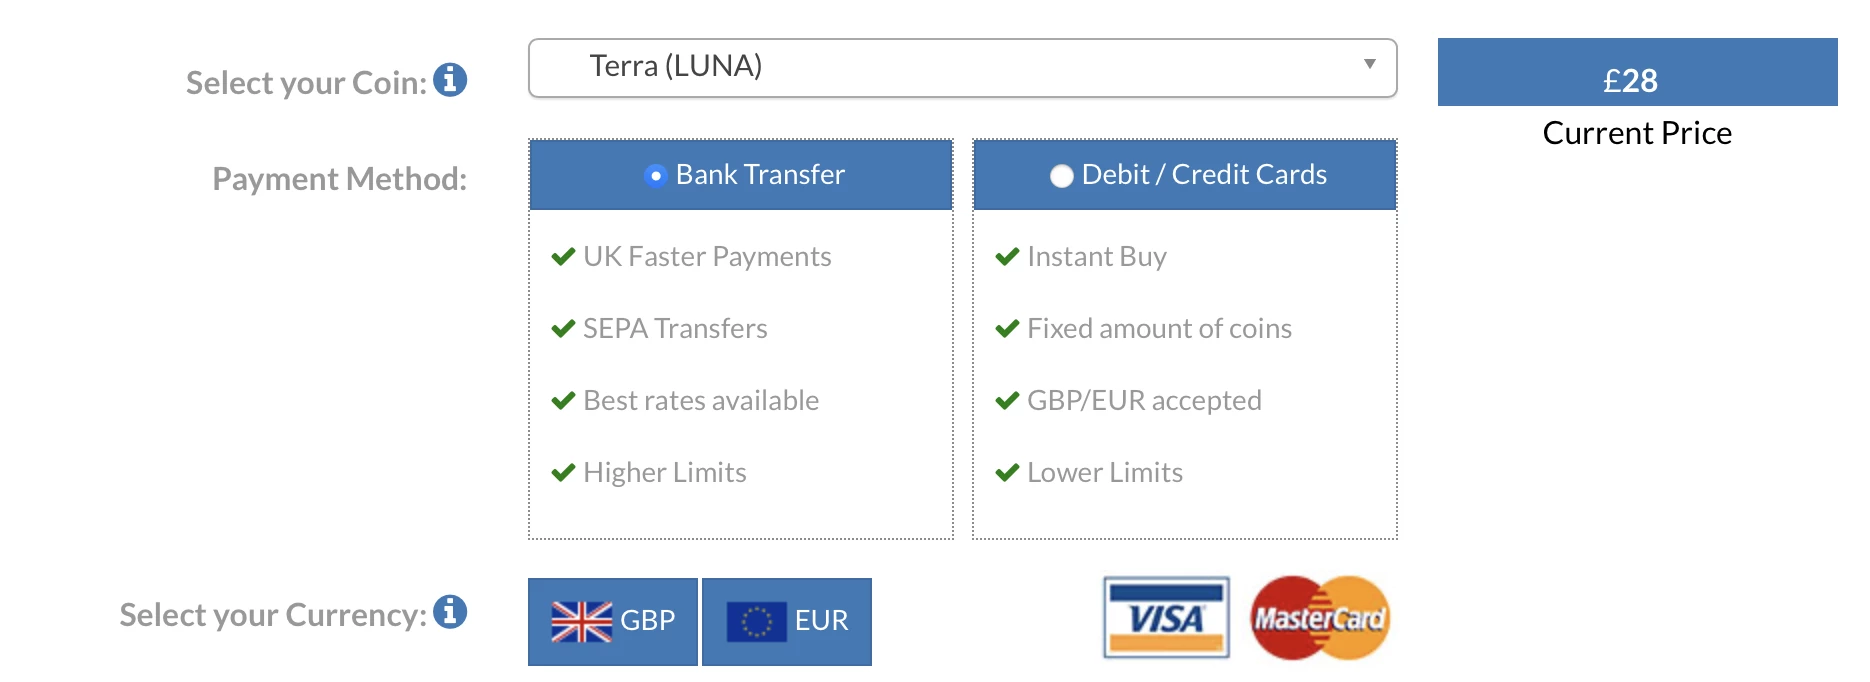Click the coin dropdown arrow
Image resolution: width=1870 pixels, height=682 pixels.
(x=1369, y=64)
